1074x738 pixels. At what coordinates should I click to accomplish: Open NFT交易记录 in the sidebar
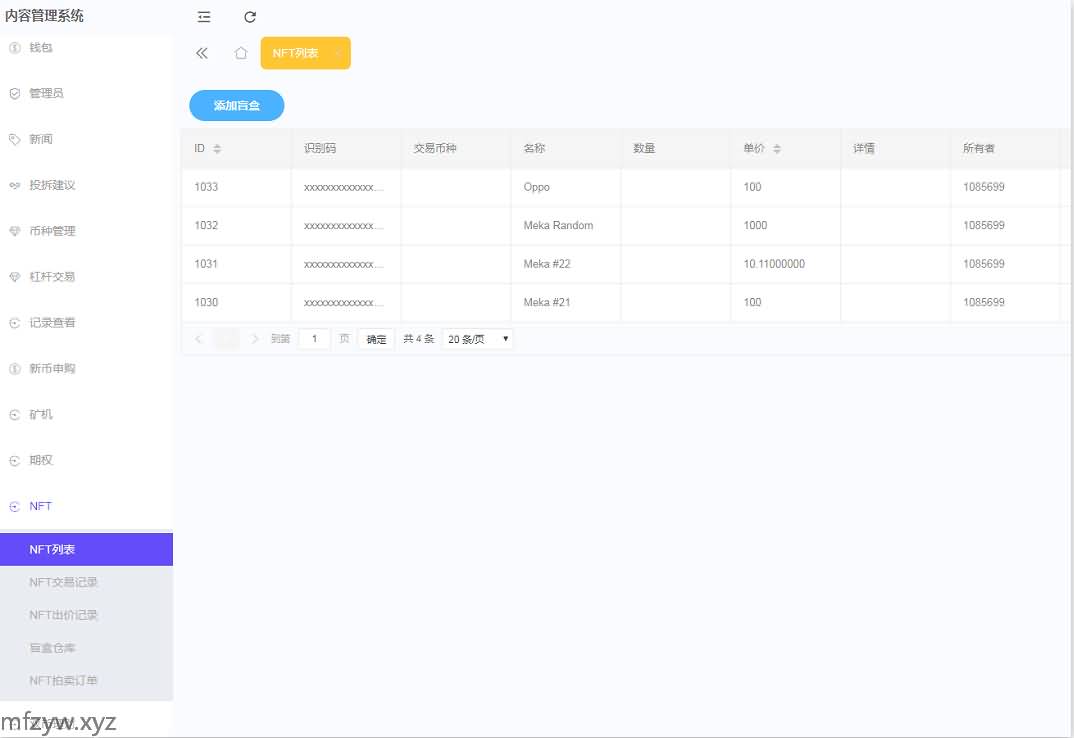[x=64, y=582]
